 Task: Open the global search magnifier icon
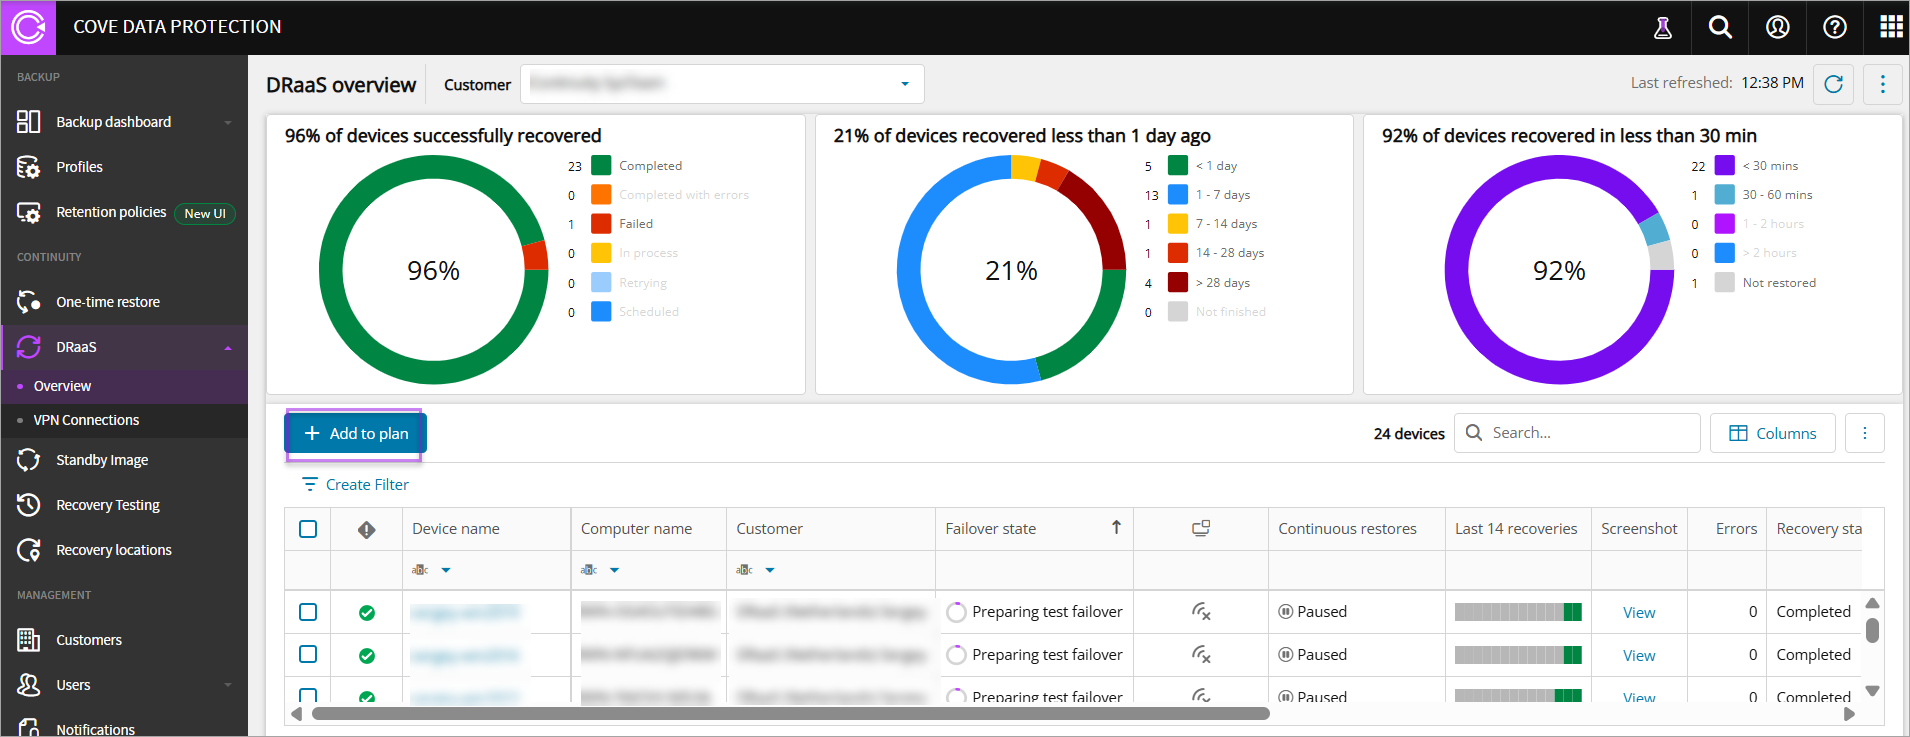click(1720, 28)
